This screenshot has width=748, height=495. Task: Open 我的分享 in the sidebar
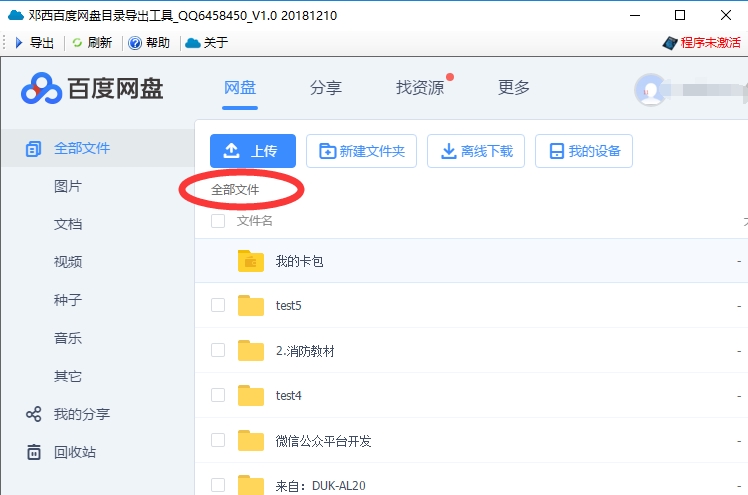82,414
